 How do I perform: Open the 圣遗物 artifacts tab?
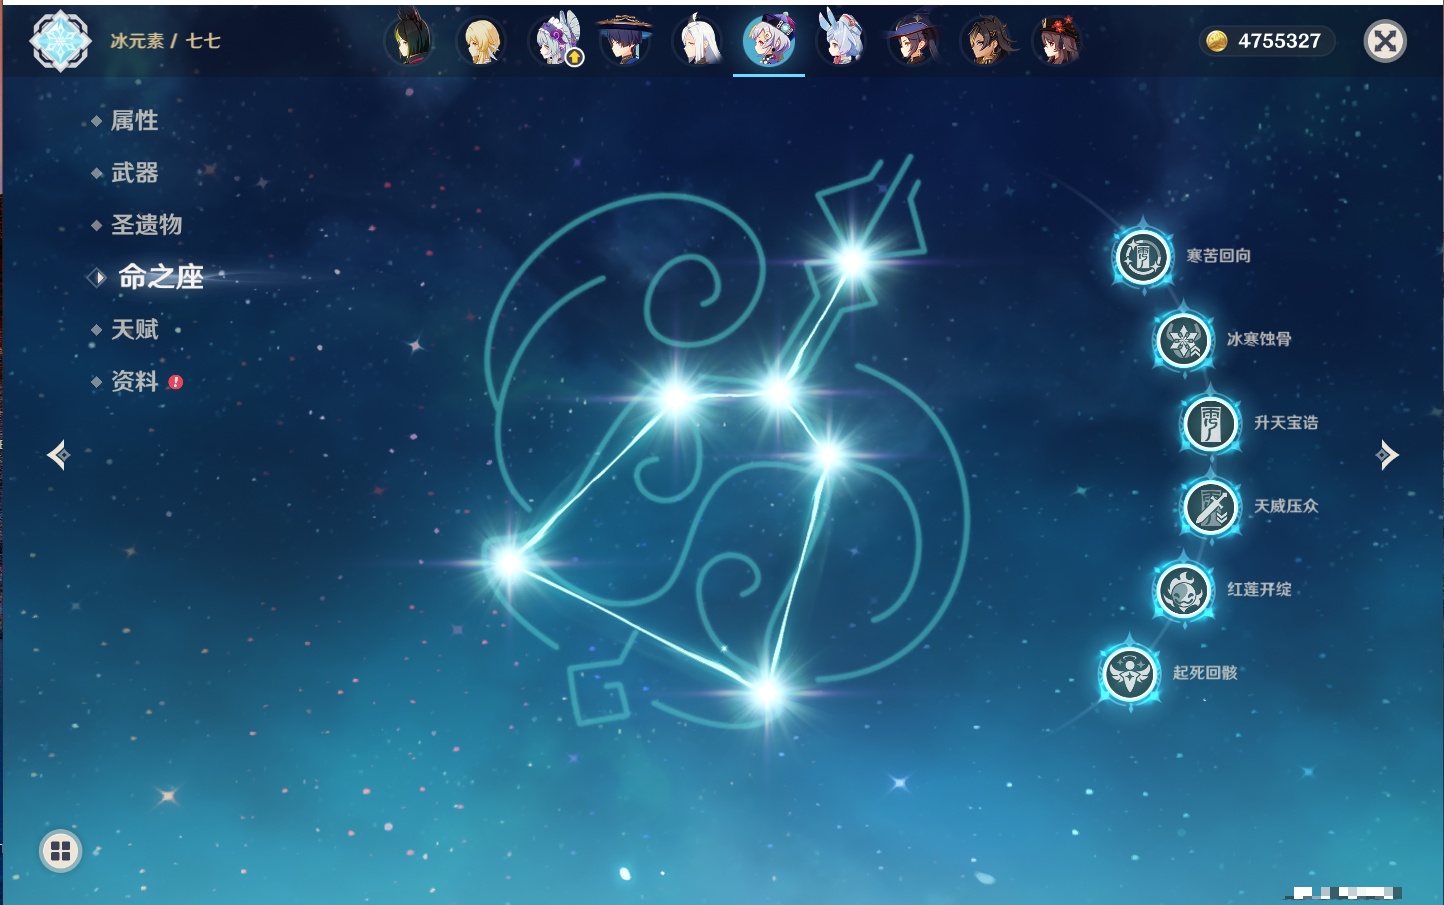[146, 225]
